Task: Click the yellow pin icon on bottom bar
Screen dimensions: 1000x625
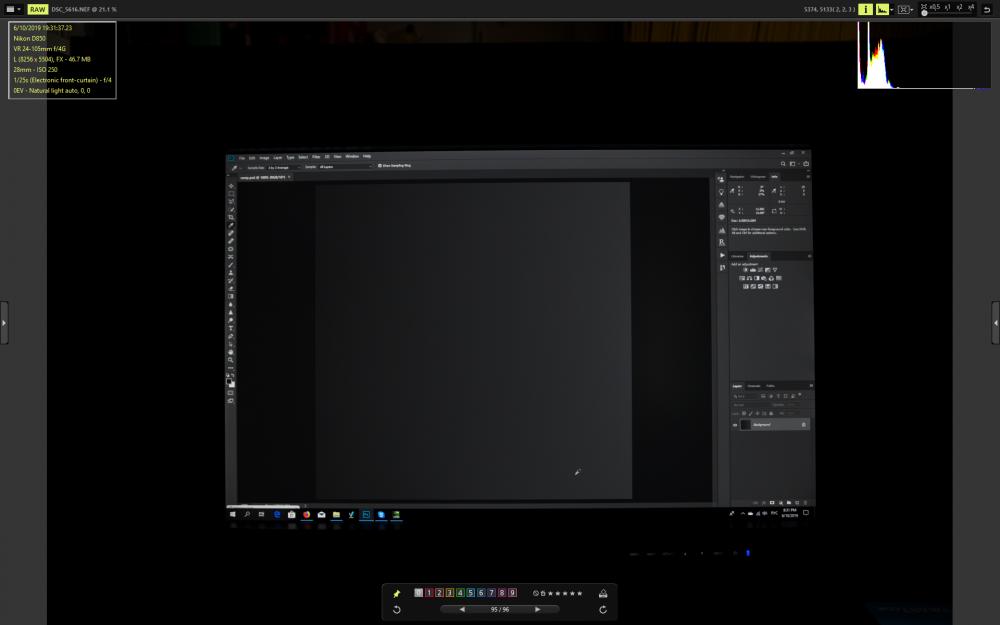Action: pyautogui.click(x=397, y=593)
